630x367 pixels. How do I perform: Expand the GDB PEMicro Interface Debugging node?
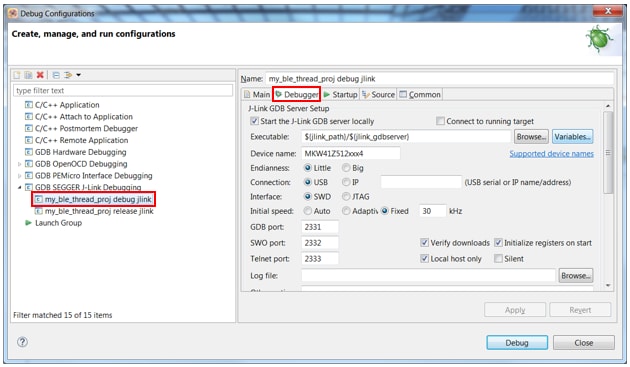coord(19,176)
